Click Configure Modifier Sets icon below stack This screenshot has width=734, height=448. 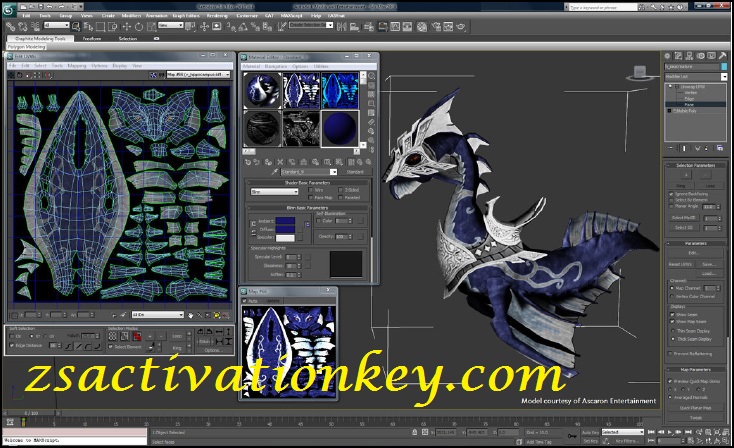[x=720, y=148]
